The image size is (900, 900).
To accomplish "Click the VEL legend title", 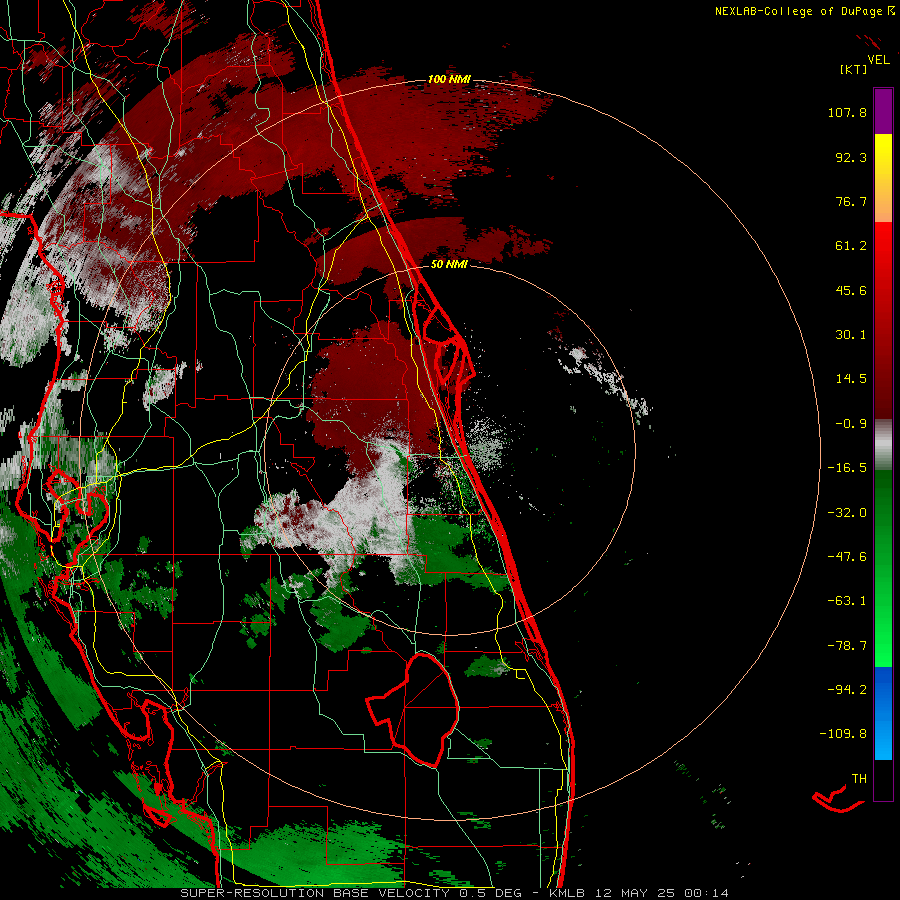I will click(x=879, y=60).
